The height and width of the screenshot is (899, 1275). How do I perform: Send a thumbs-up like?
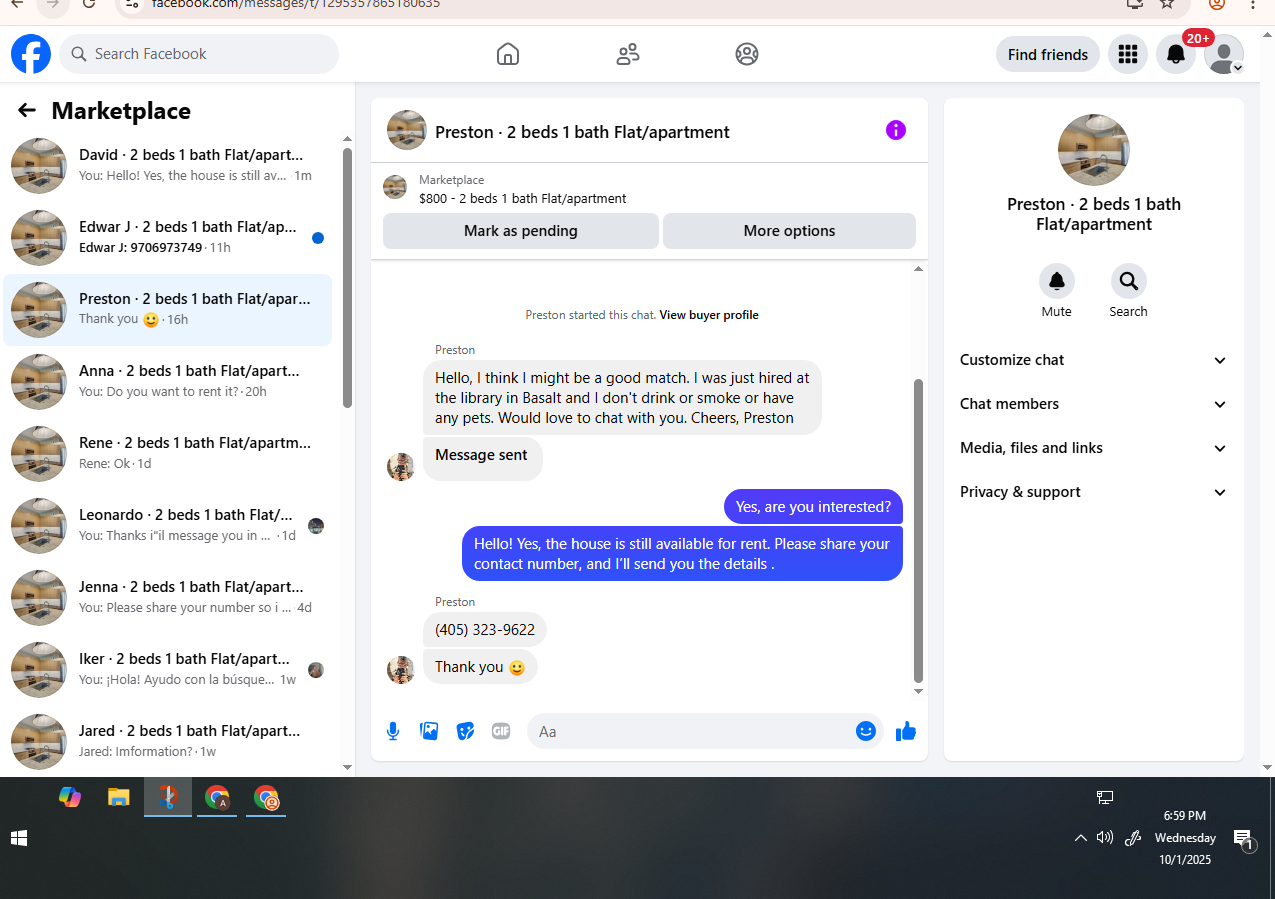click(906, 731)
